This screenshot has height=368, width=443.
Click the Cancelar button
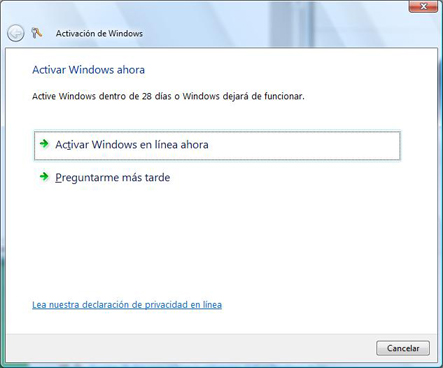[403, 348]
